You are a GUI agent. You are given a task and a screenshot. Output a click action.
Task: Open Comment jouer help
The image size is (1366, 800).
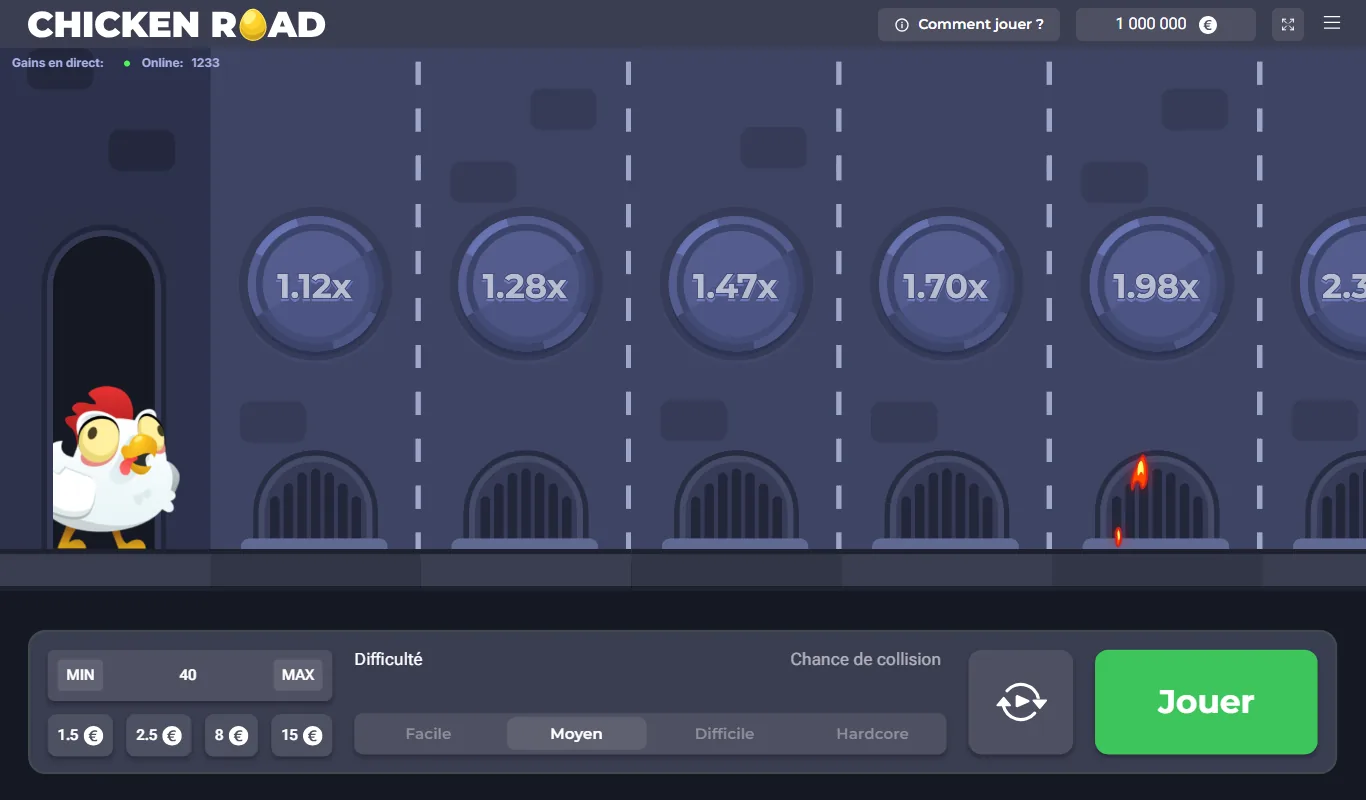click(968, 25)
